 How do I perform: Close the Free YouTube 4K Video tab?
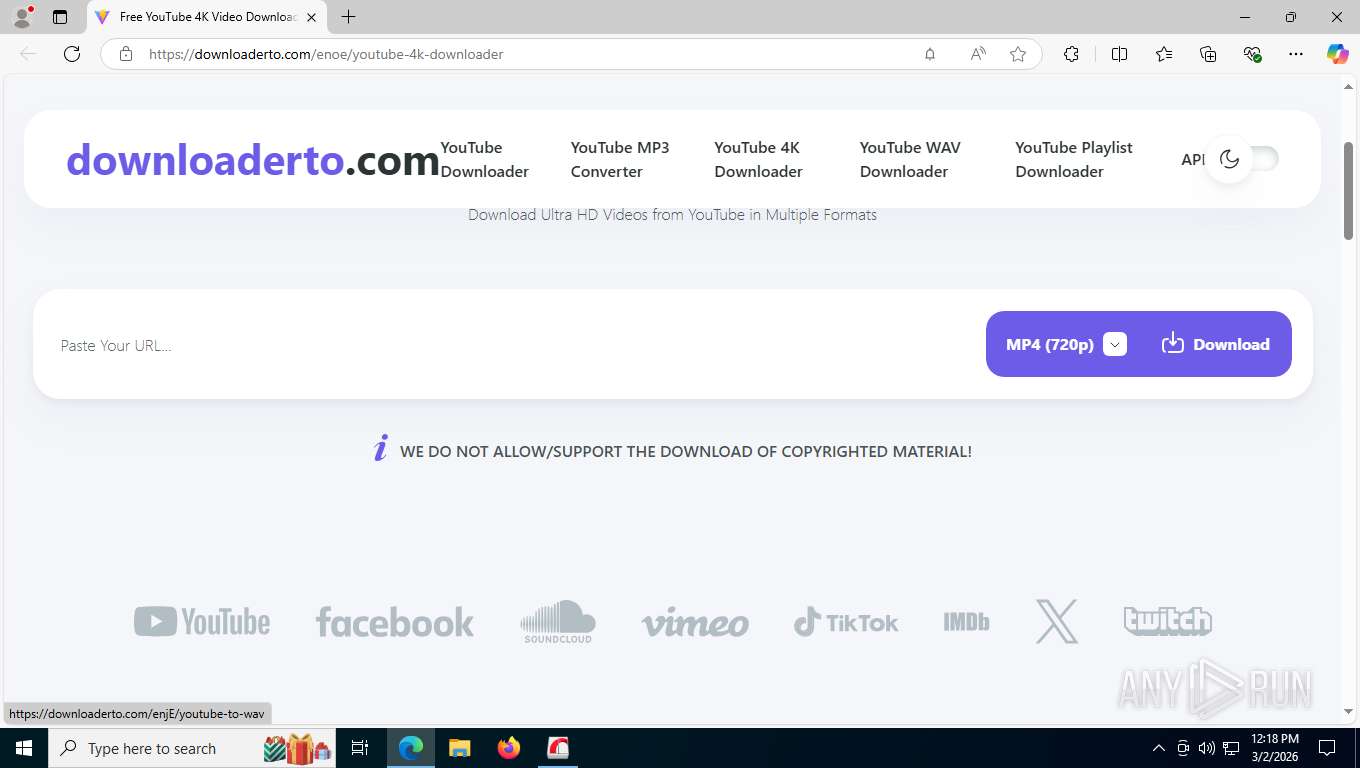pos(312,17)
